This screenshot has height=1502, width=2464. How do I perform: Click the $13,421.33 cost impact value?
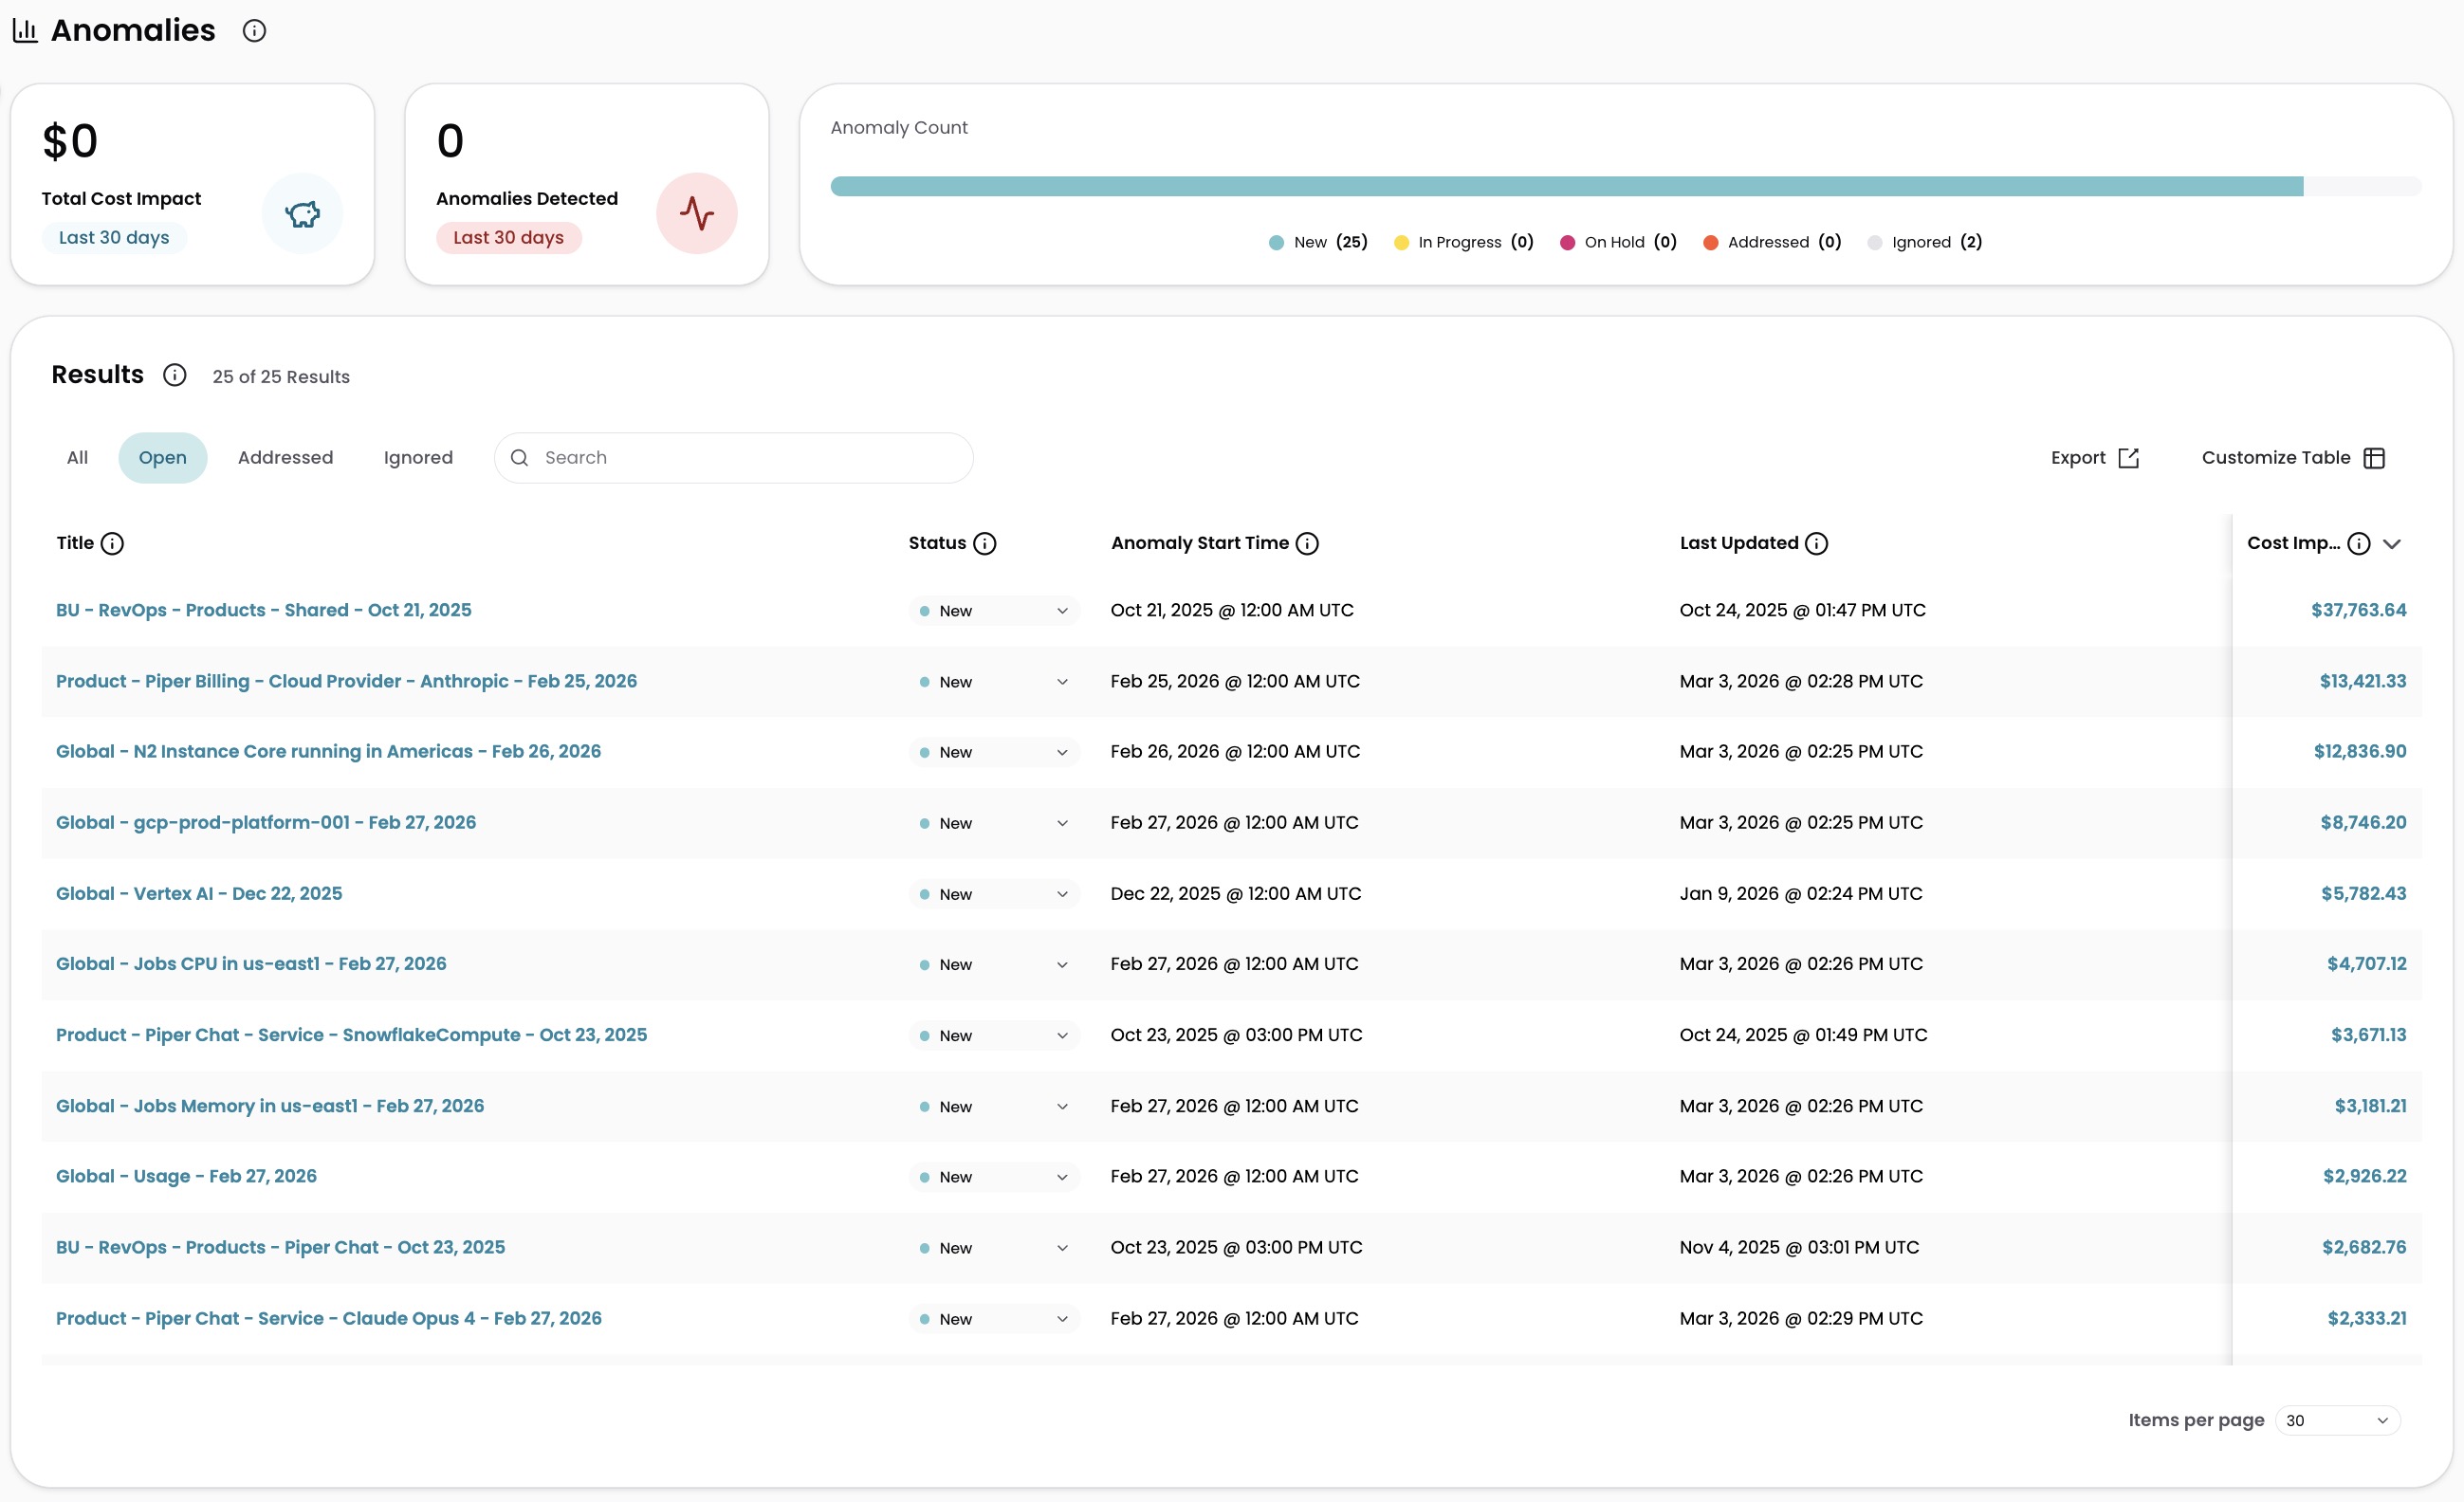click(x=2363, y=681)
